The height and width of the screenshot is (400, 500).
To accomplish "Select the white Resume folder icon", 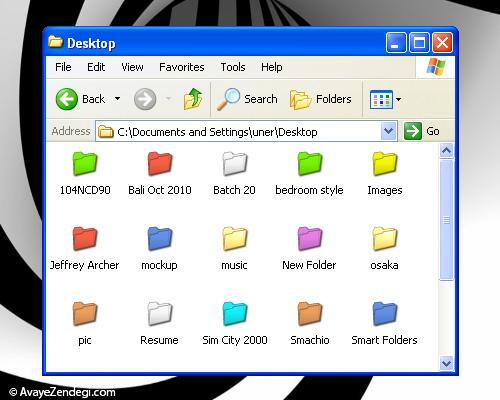I will 160,314.
